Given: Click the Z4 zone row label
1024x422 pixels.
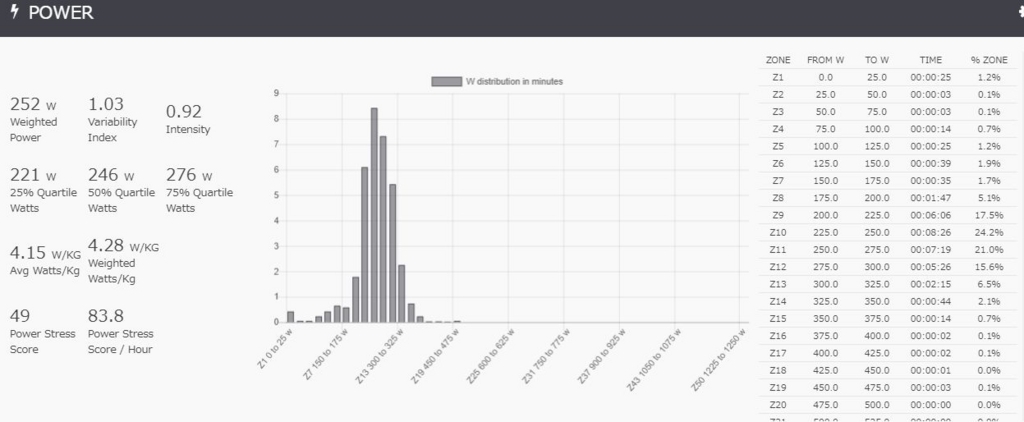Looking at the screenshot, I should (778, 129).
